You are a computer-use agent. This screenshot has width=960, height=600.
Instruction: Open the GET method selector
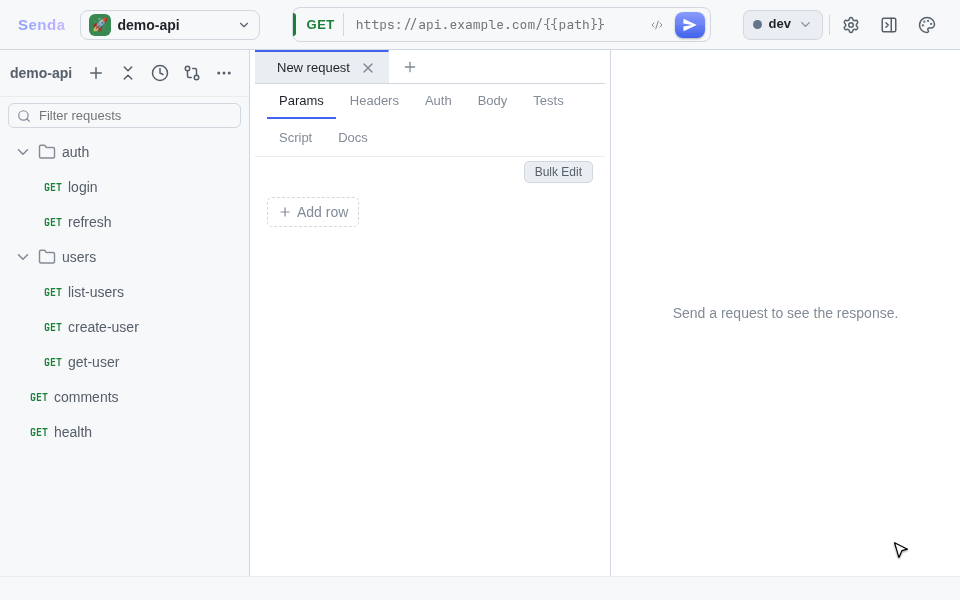320,25
